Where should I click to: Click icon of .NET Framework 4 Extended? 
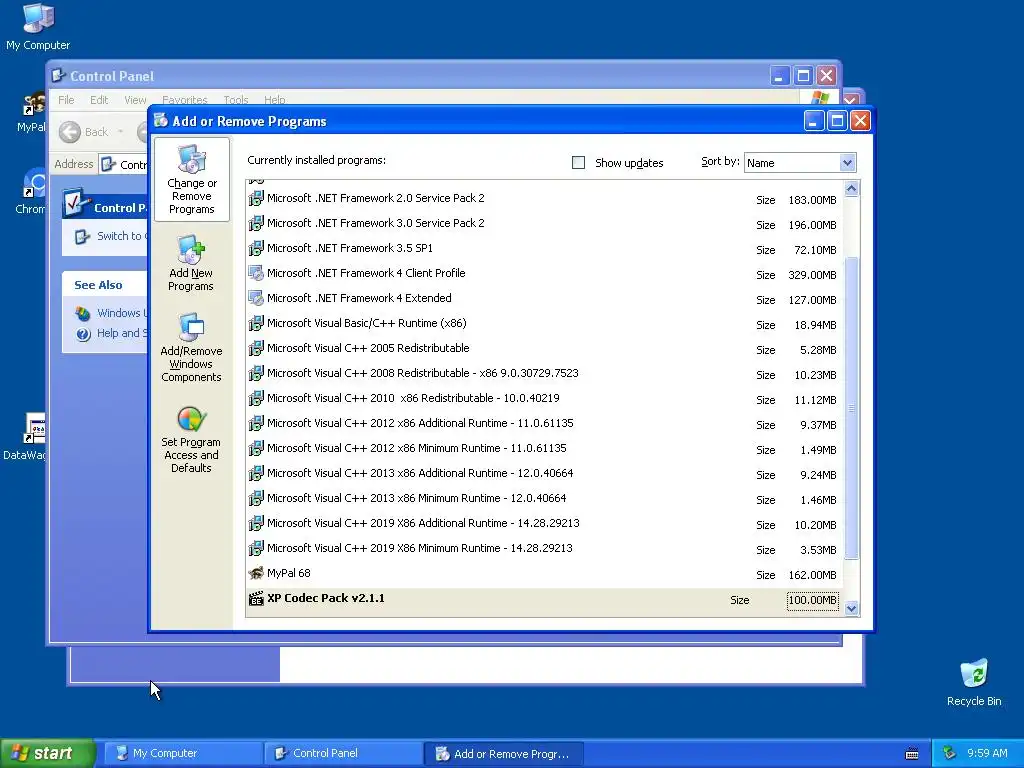pos(256,298)
